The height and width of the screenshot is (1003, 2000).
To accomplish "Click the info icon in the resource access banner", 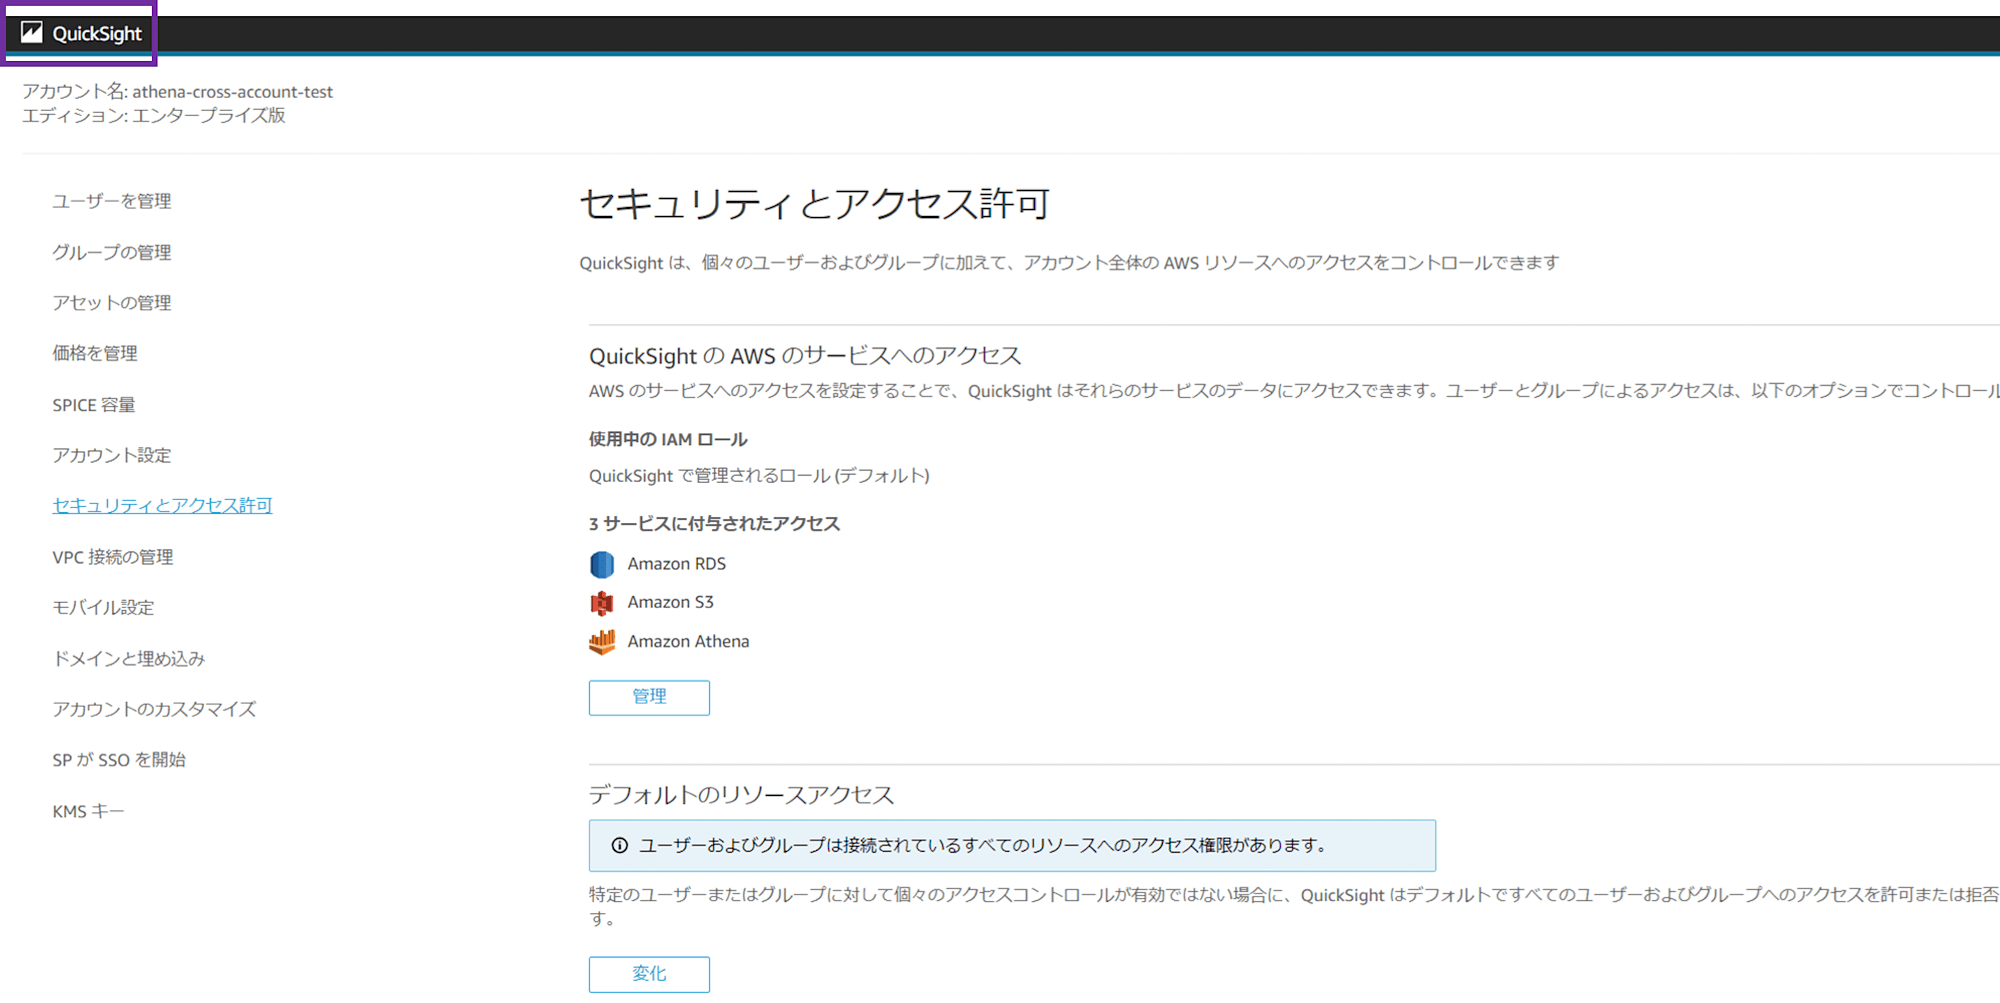I will (x=620, y=846).
